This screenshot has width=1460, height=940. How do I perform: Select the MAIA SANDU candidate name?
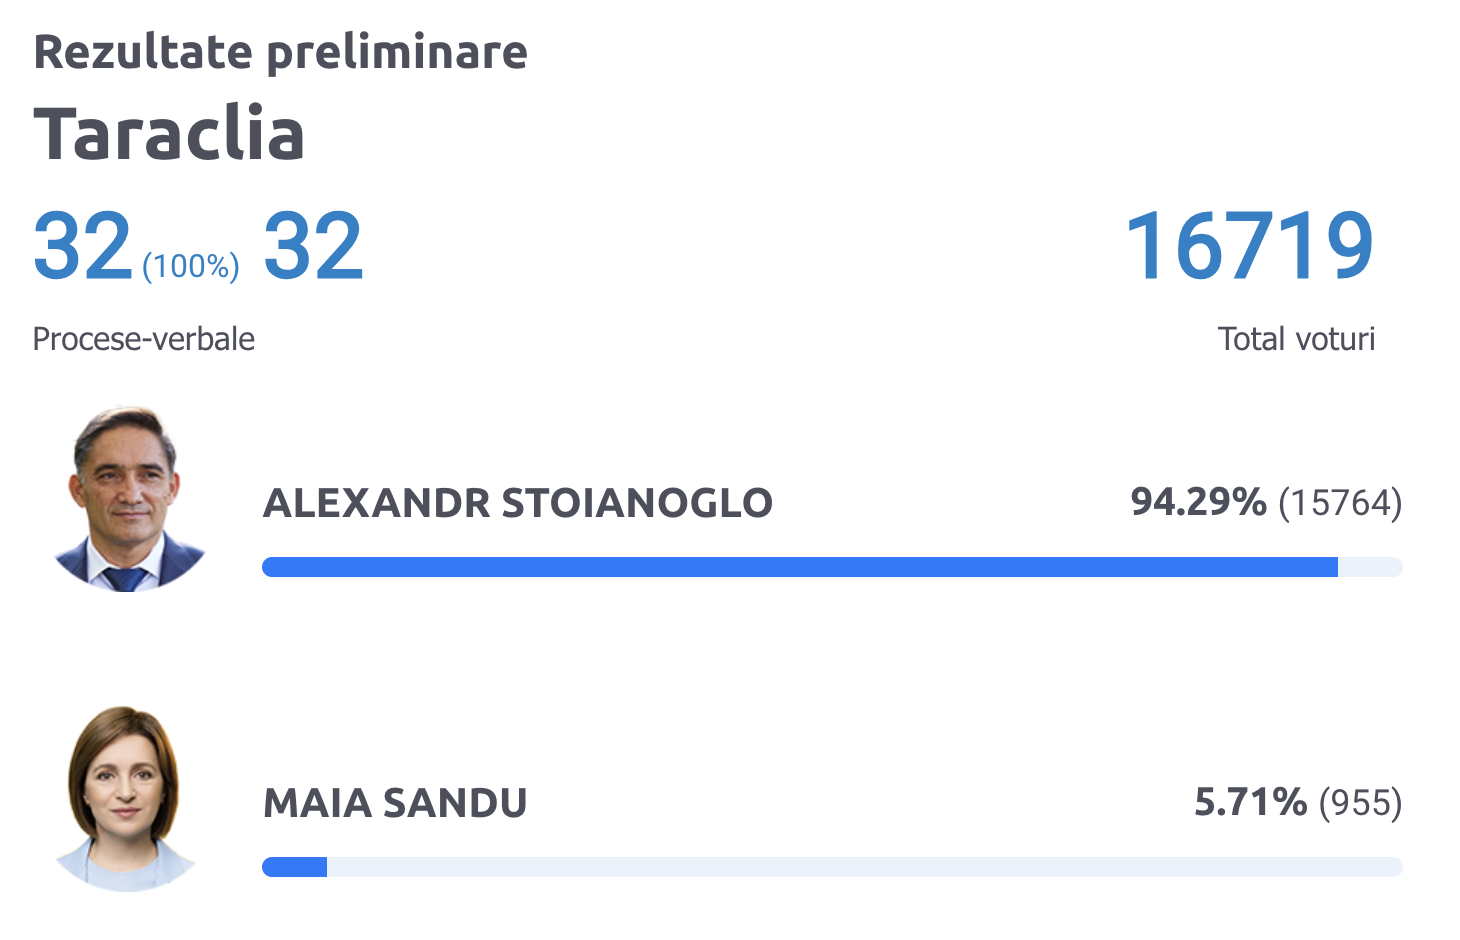pos(395,803)
